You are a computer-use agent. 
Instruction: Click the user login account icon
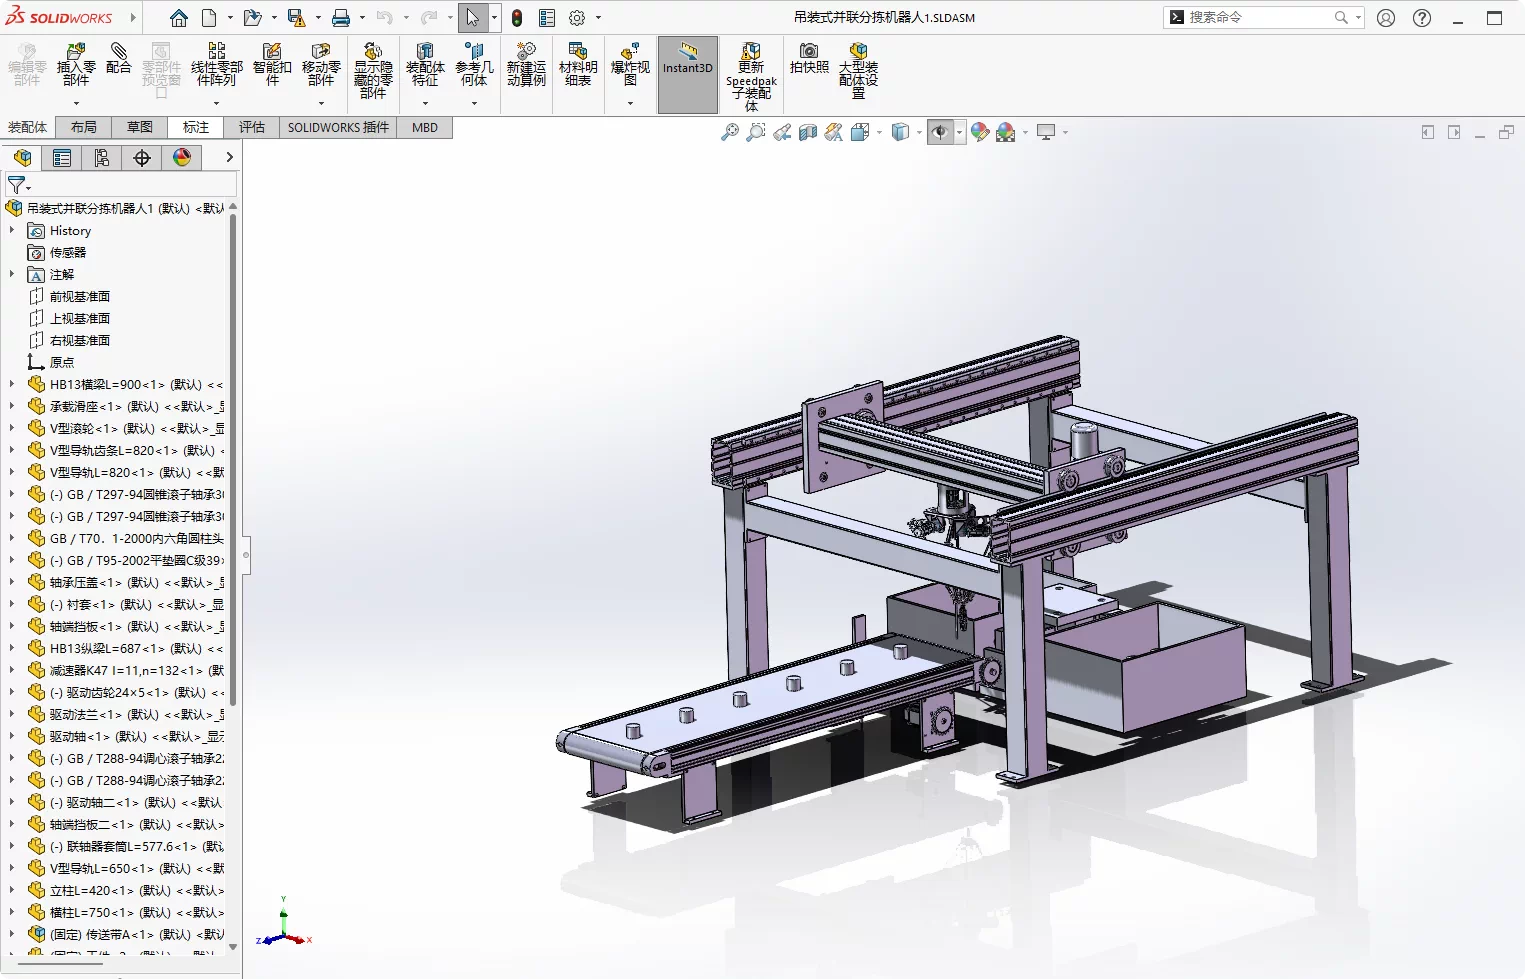[1386, 18]
